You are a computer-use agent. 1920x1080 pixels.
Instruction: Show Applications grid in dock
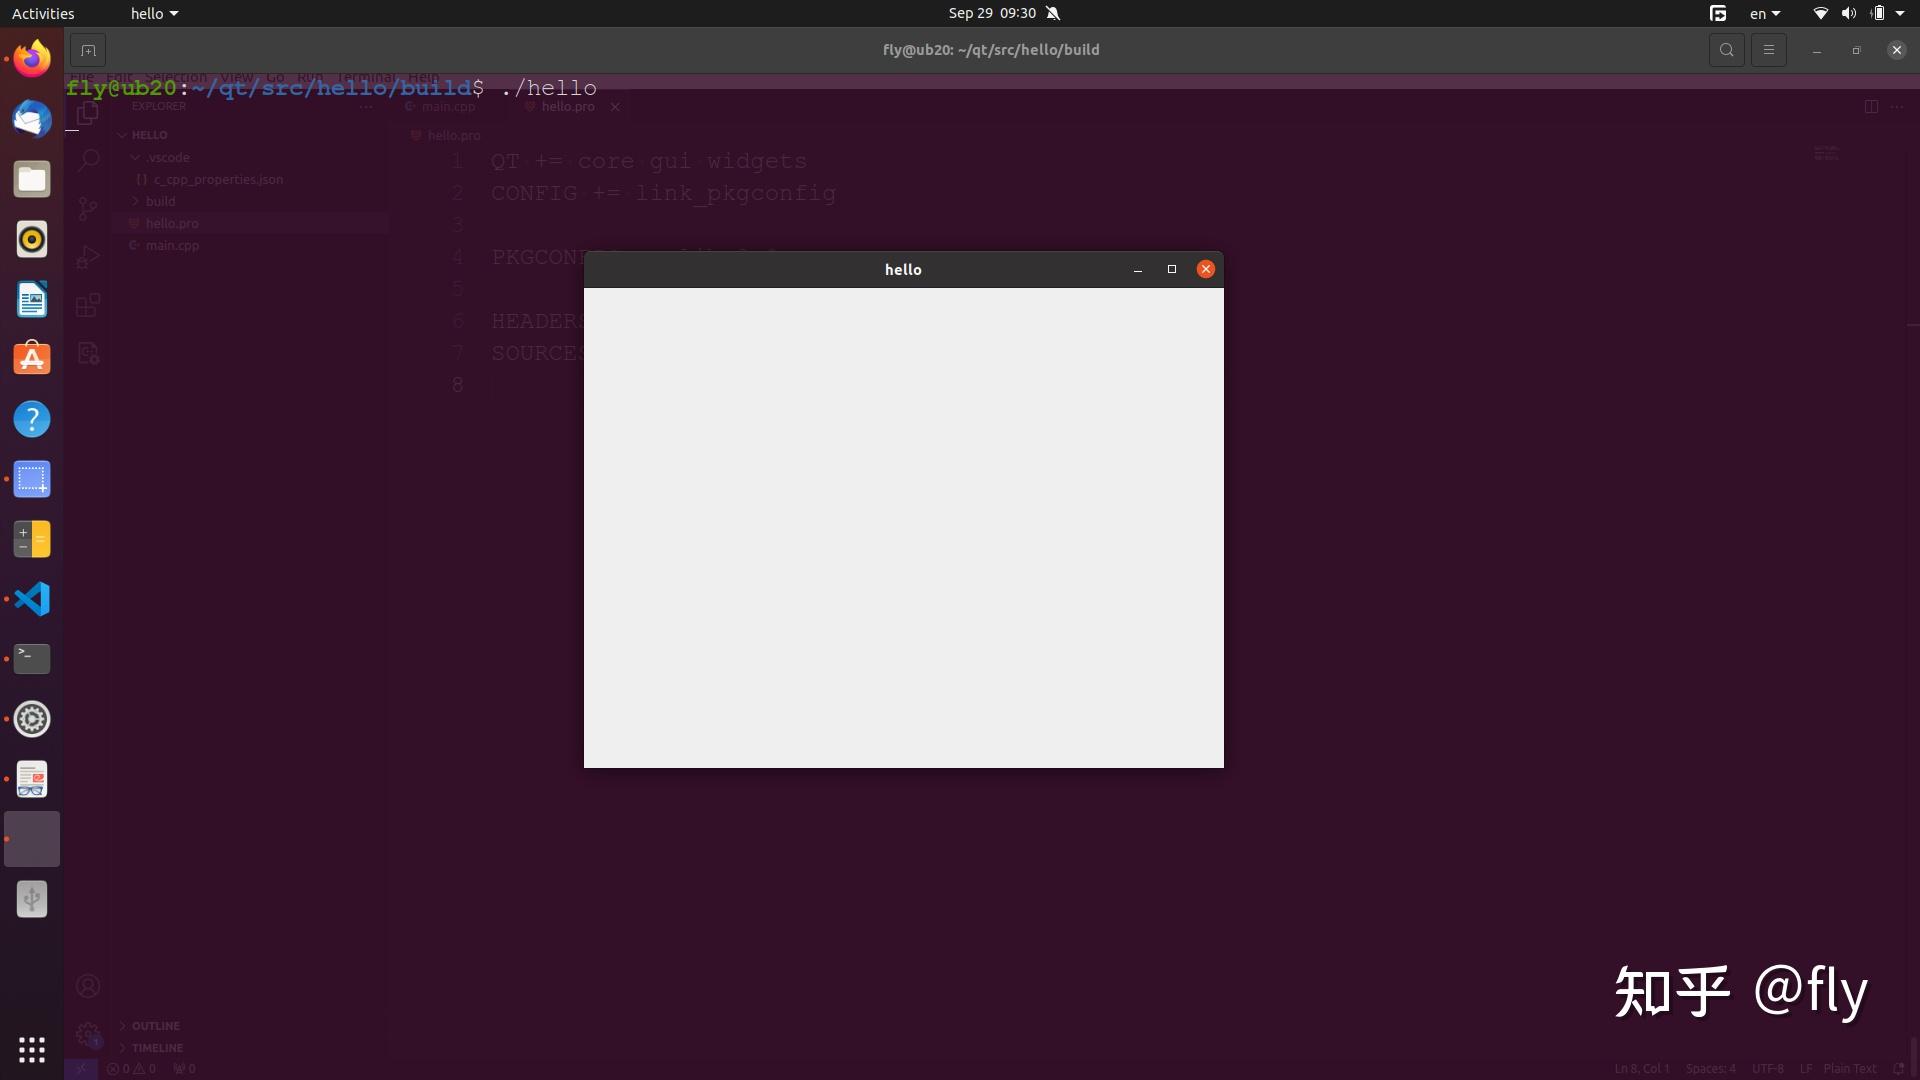click(32, 1049)
